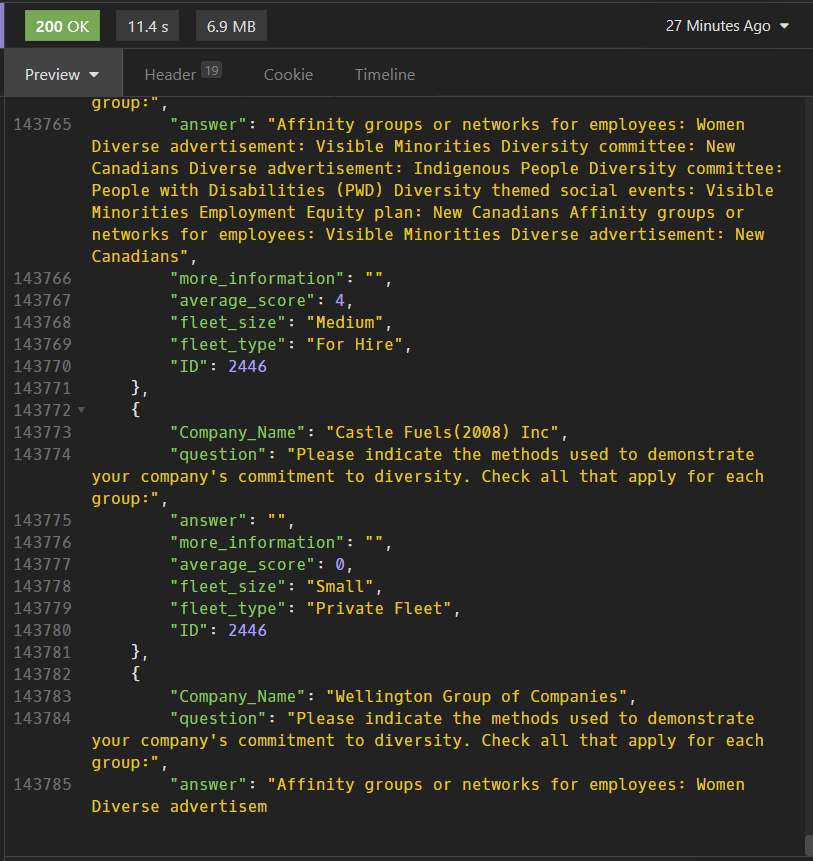The image size is (813, 861).
Task: Click the average_score value 4
Action: pyautogui.click(x=340, y=300)
